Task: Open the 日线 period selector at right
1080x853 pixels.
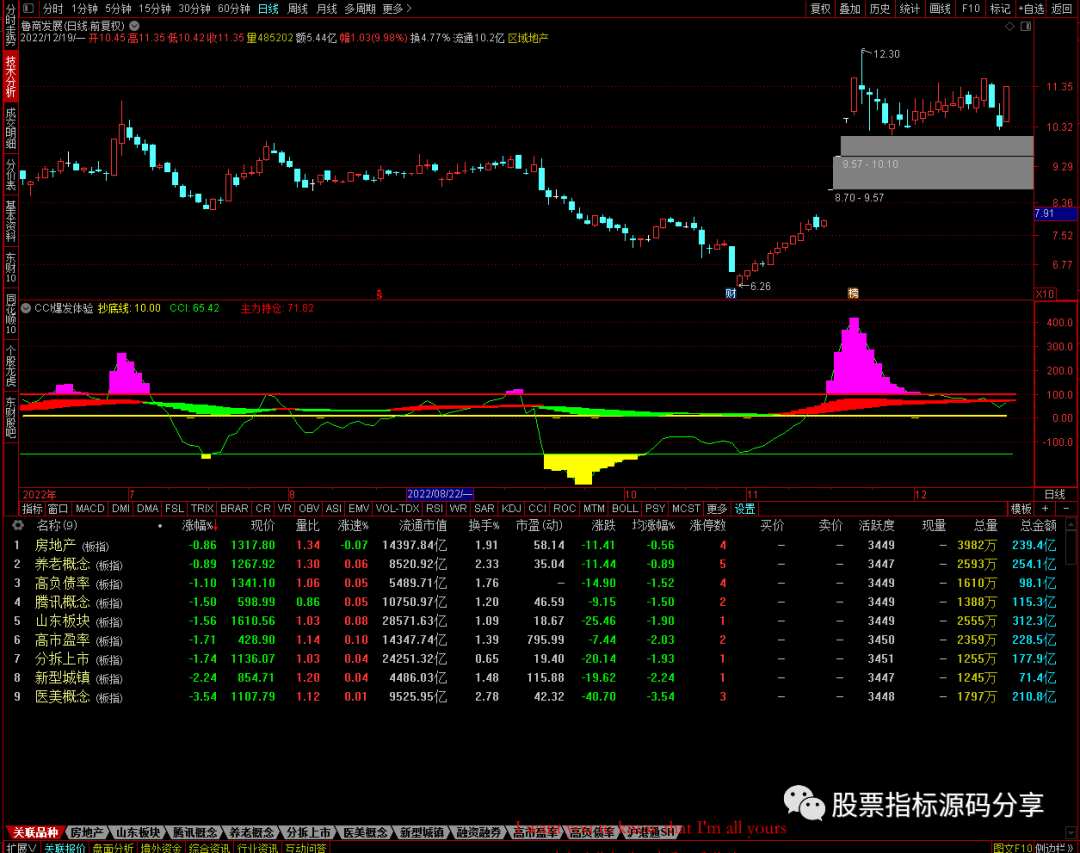Action: click(1055, 494)
